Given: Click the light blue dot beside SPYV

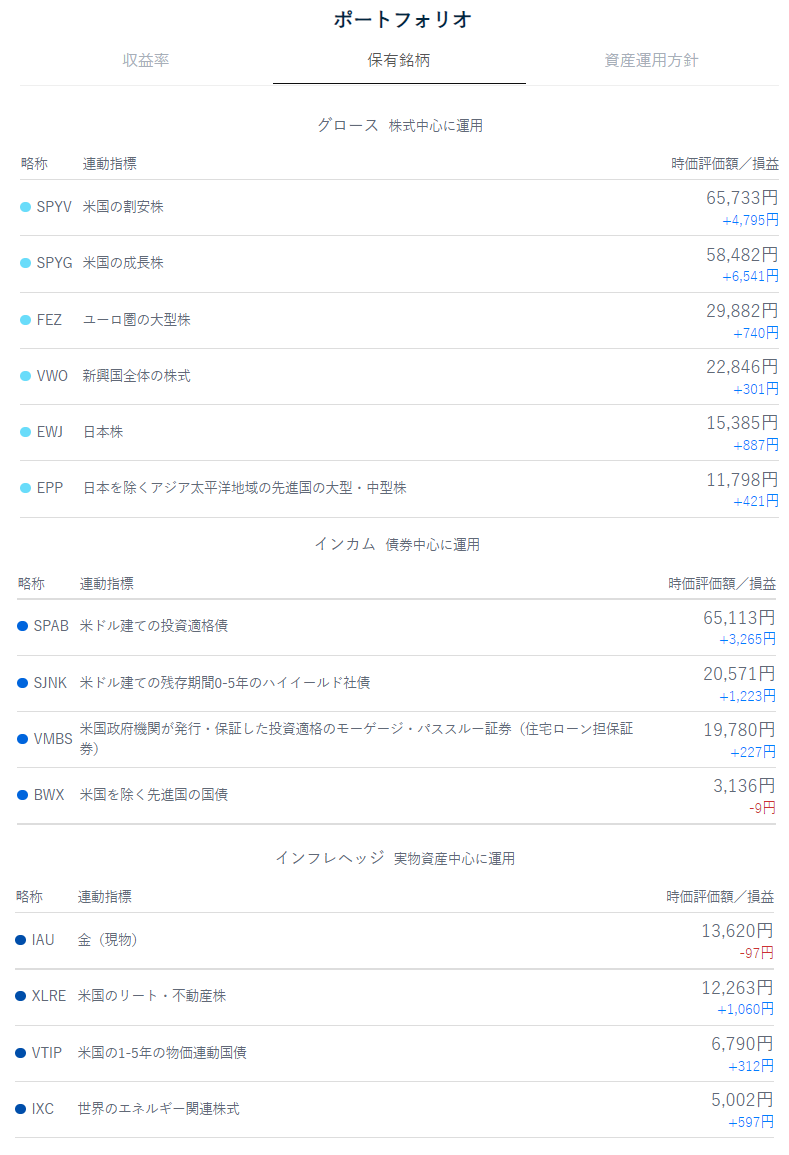Looking at the screenshot, I should [x=25, y=207].
